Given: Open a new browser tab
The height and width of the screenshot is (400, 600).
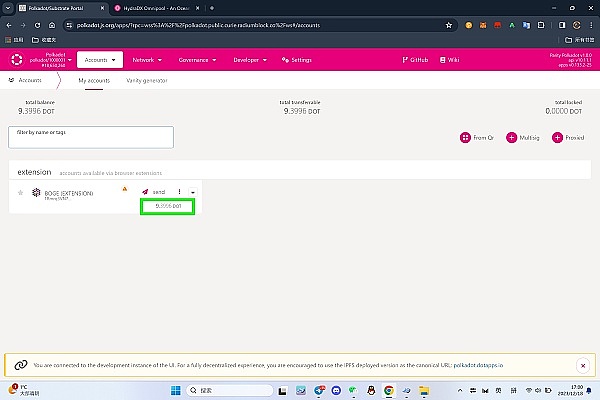Looking at the screenshot, I should [212, 8].
